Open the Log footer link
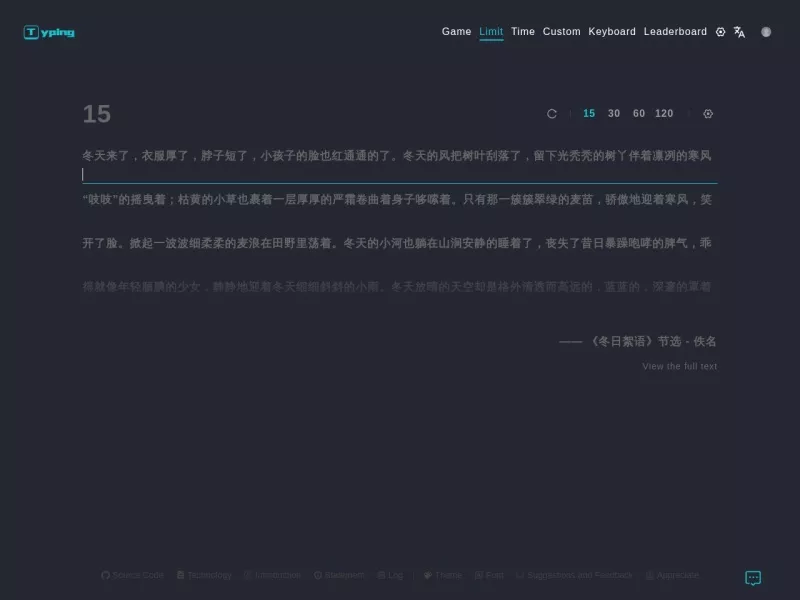The image size is (800, 600). [390, 575]
